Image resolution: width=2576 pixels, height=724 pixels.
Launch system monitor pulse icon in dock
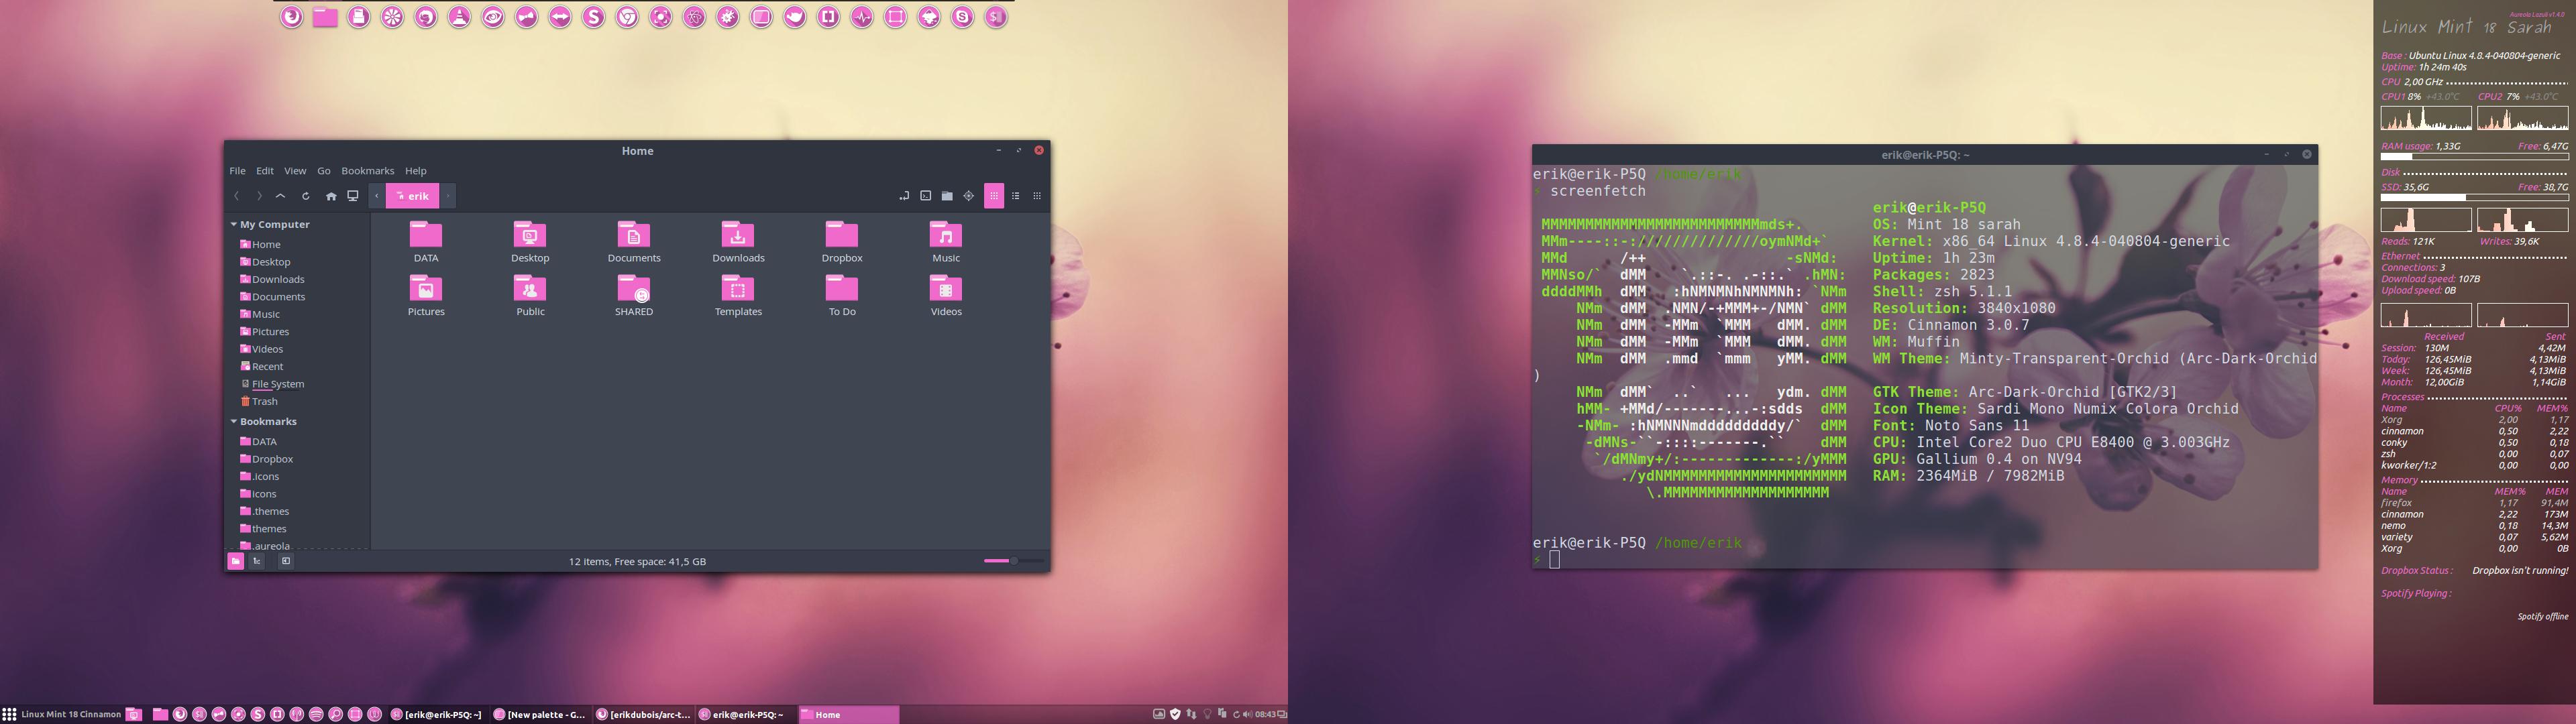coord(862,17)
